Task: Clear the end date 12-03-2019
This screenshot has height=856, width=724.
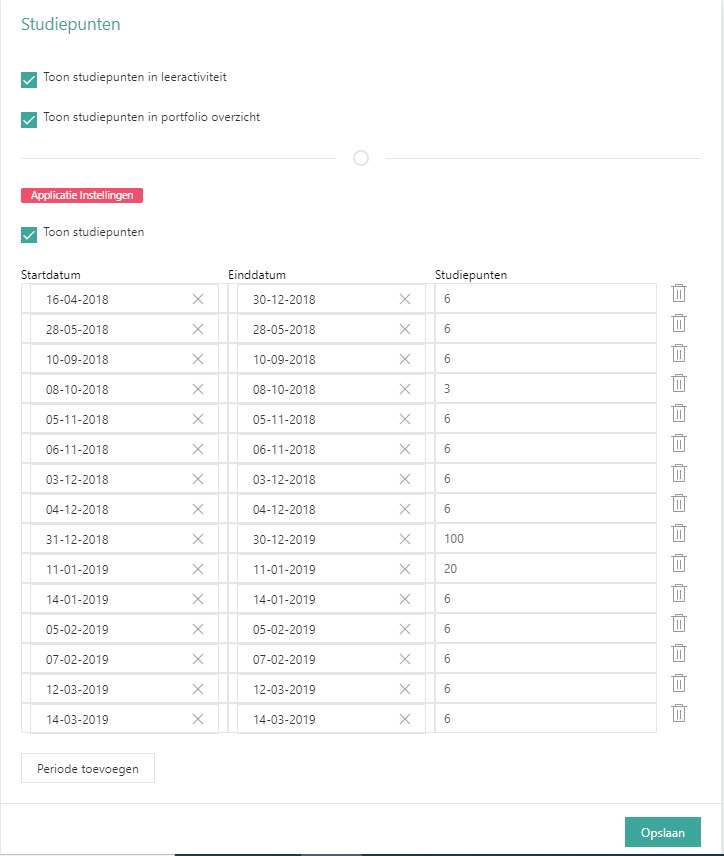Action: pos(405,689)
